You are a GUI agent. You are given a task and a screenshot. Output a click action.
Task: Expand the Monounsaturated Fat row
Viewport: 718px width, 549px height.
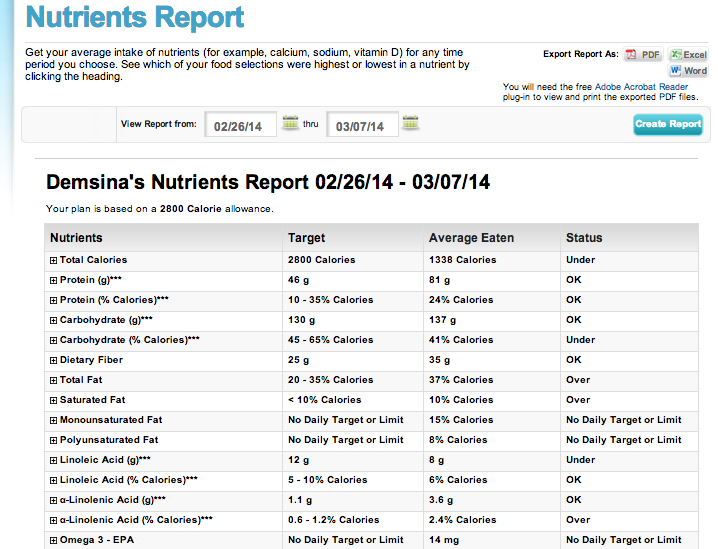click(x=54, y=420)
